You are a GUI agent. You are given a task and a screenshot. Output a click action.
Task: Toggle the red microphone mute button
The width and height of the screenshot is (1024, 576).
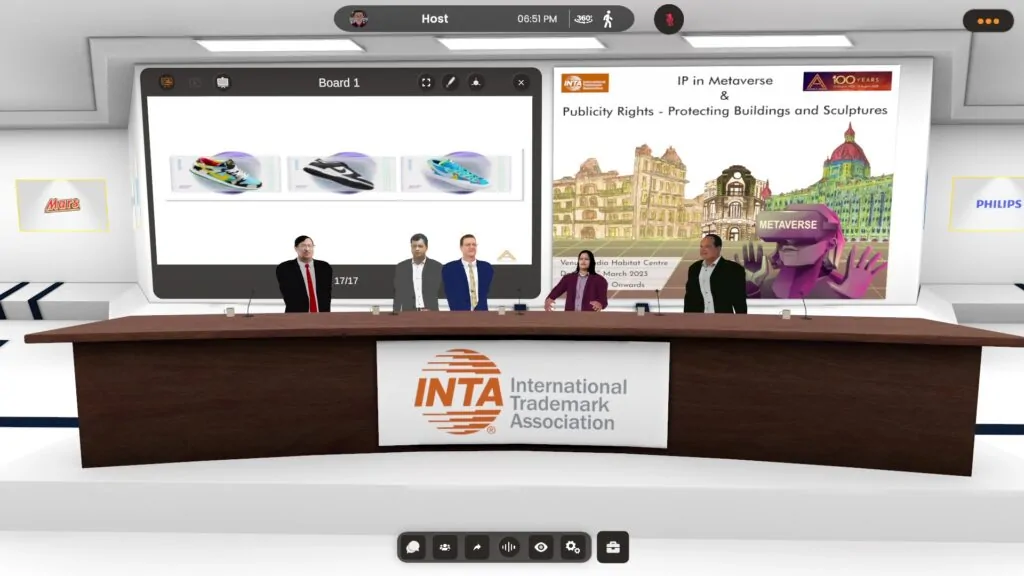669,20
